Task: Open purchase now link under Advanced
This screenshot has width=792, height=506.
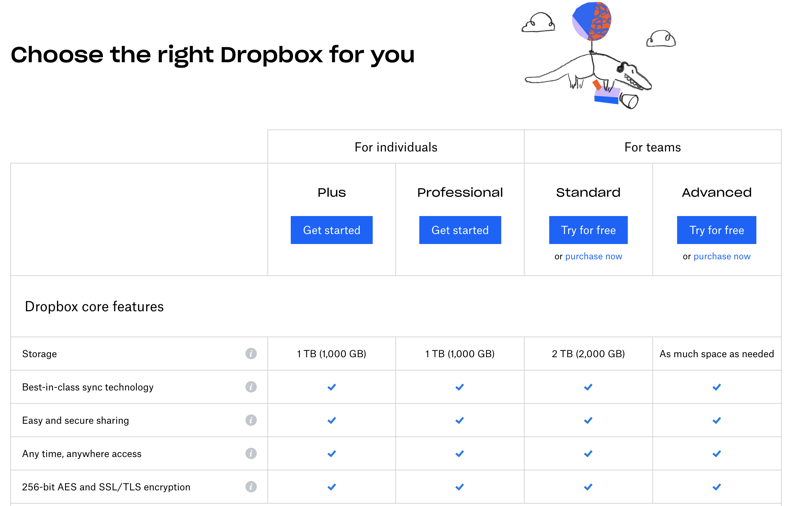Action: pos(722,257)
